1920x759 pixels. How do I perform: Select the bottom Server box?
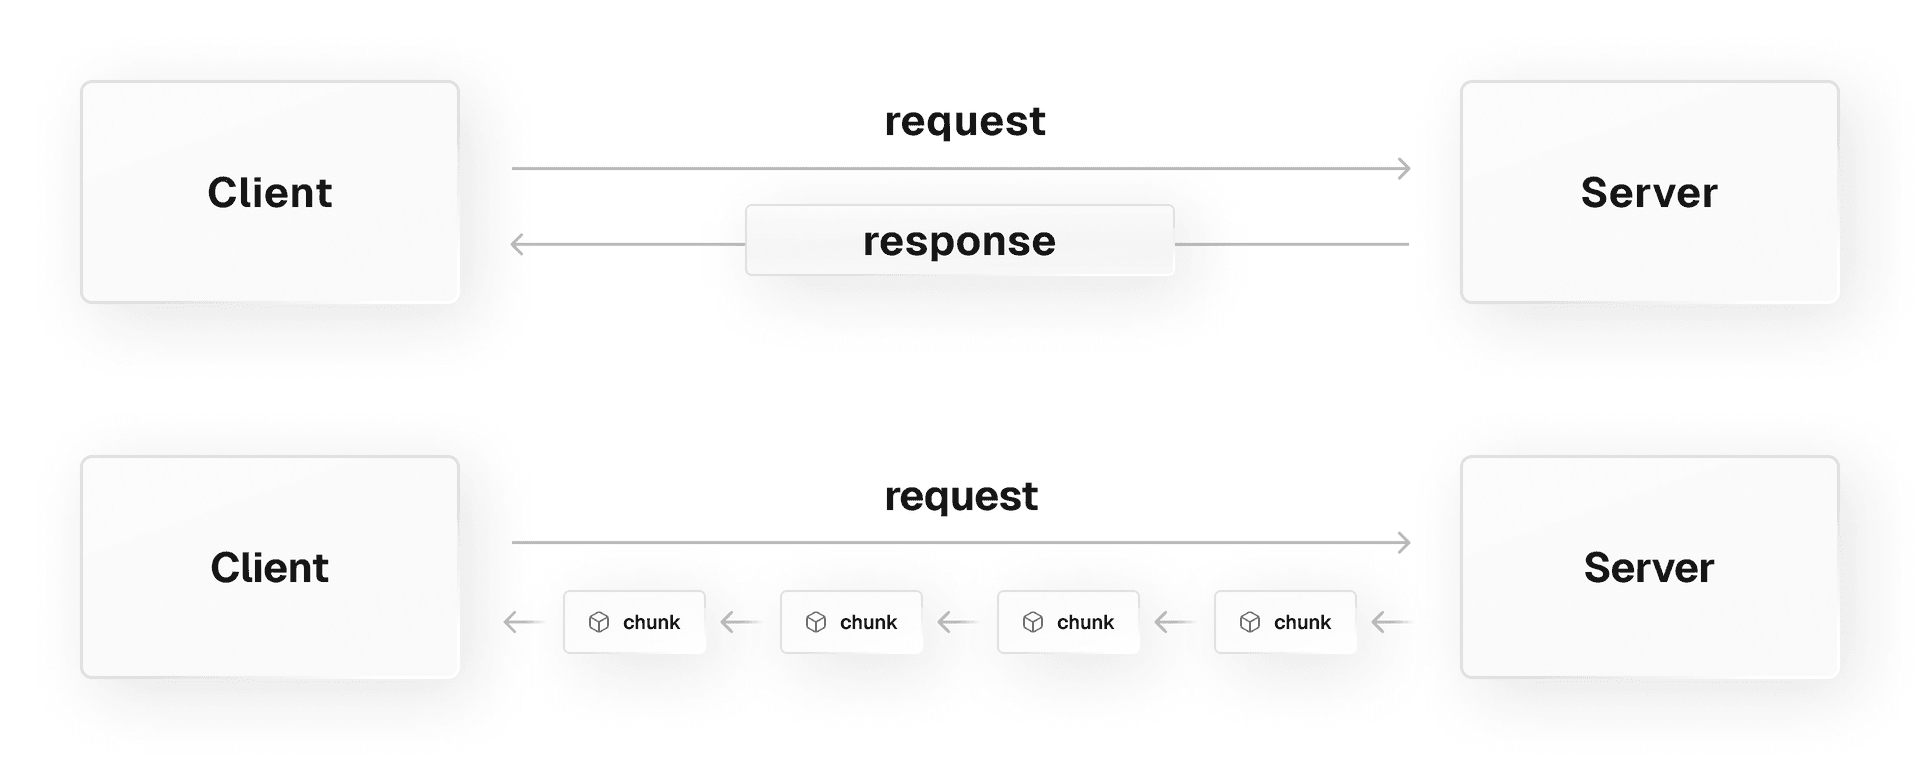point(1649,567)
